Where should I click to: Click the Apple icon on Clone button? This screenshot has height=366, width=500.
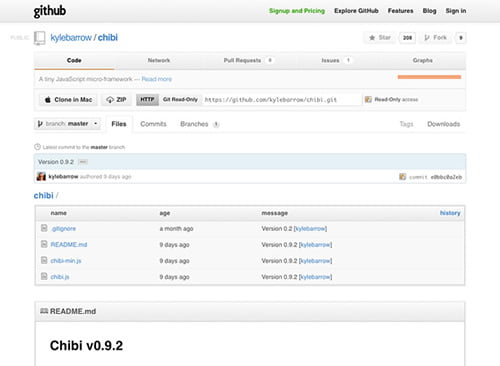48,99
